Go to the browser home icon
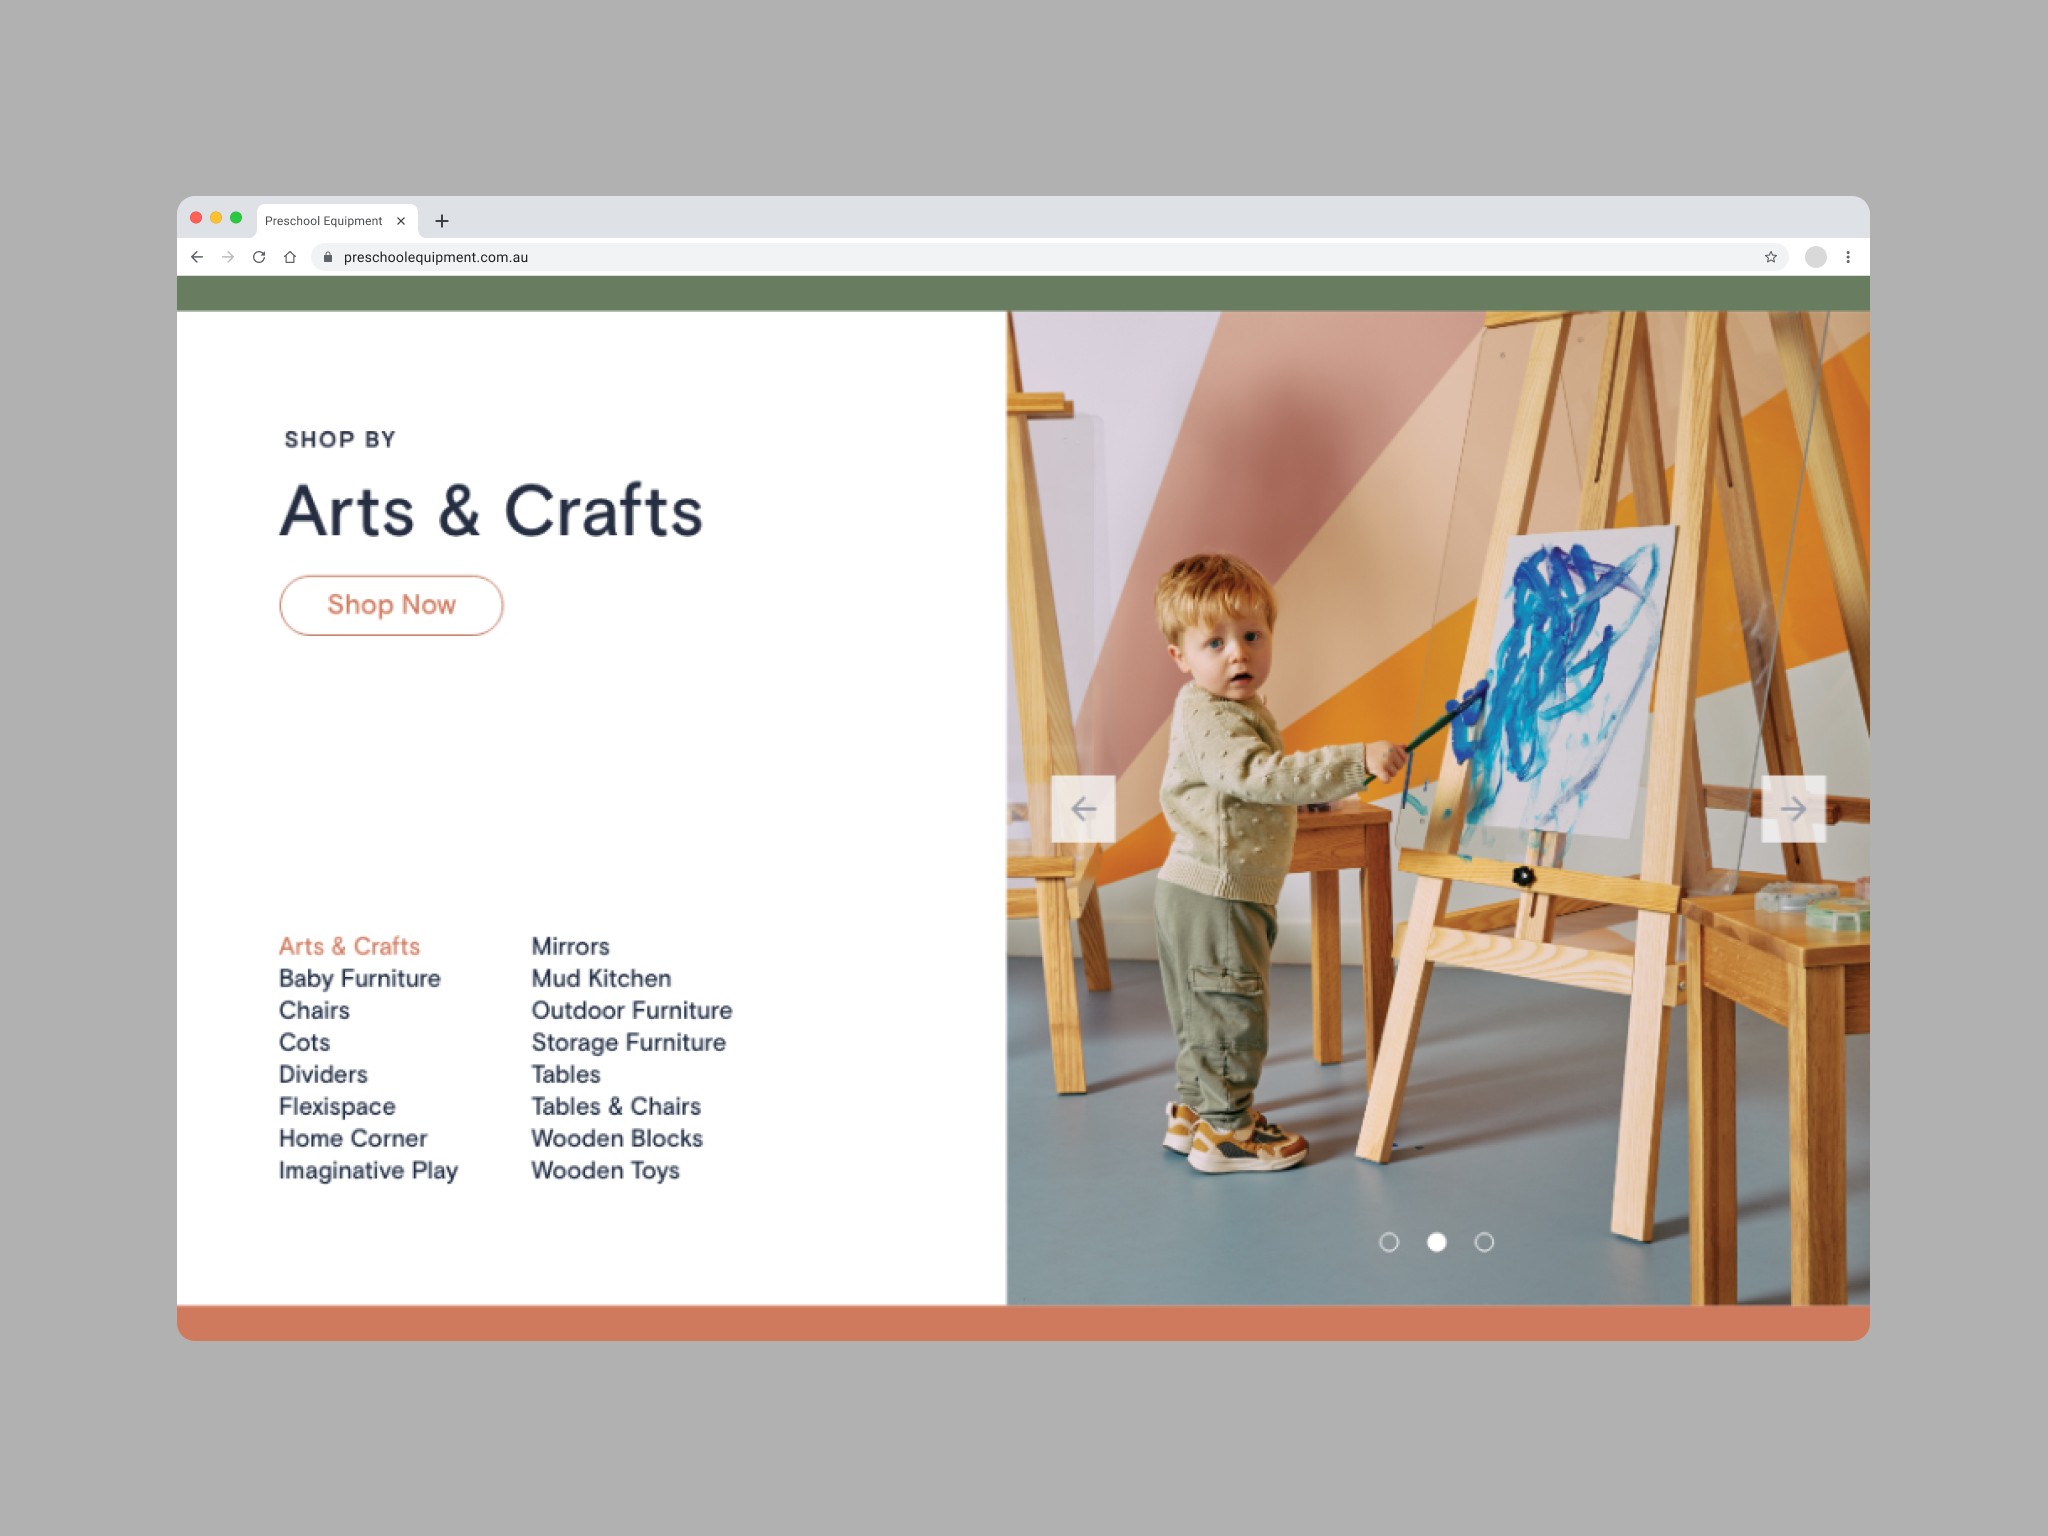 coord(290,257)
